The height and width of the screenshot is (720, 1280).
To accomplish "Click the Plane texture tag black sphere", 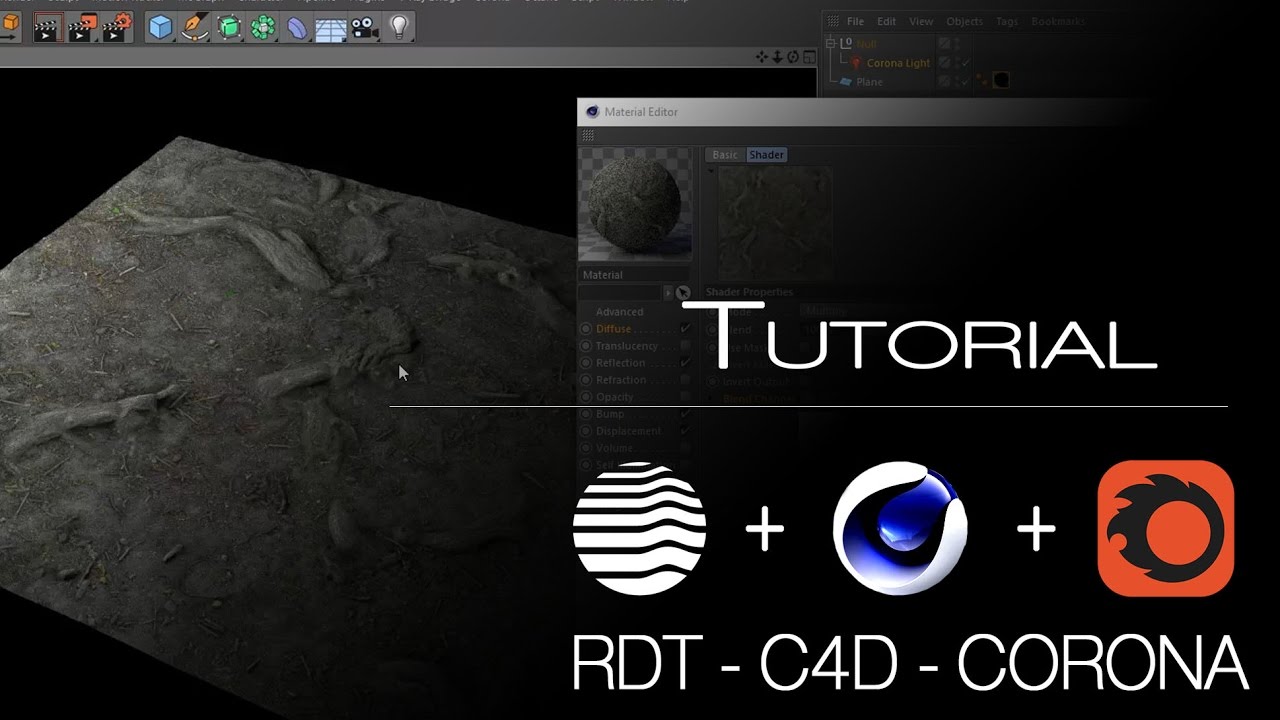I will 1000,81.
